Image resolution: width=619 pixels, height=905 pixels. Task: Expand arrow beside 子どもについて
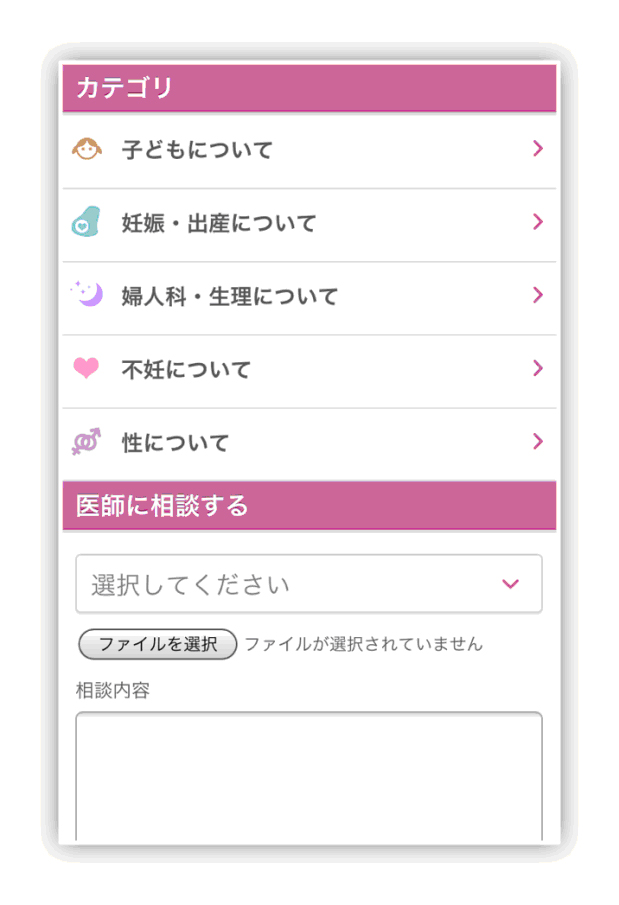tap(538, 149)
